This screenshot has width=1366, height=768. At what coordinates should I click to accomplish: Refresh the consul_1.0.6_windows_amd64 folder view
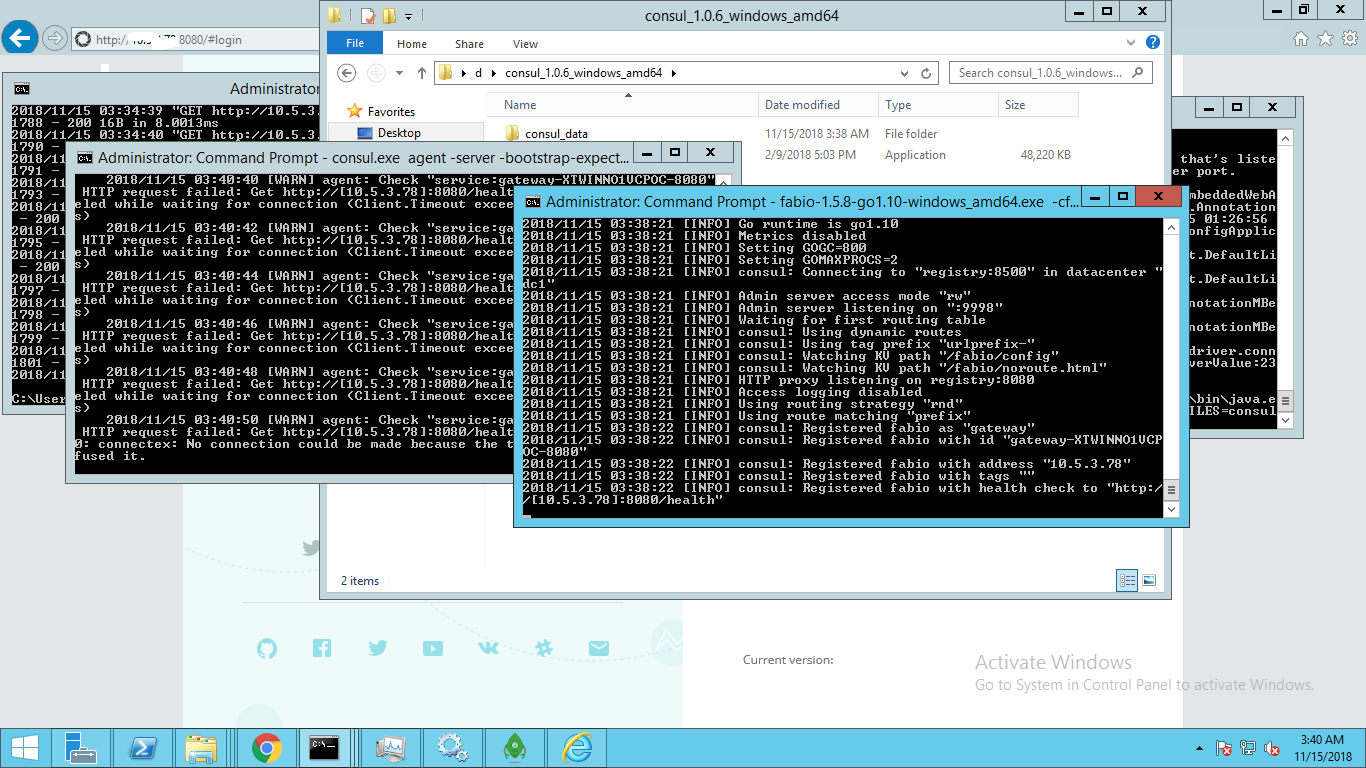pos(925,72)
